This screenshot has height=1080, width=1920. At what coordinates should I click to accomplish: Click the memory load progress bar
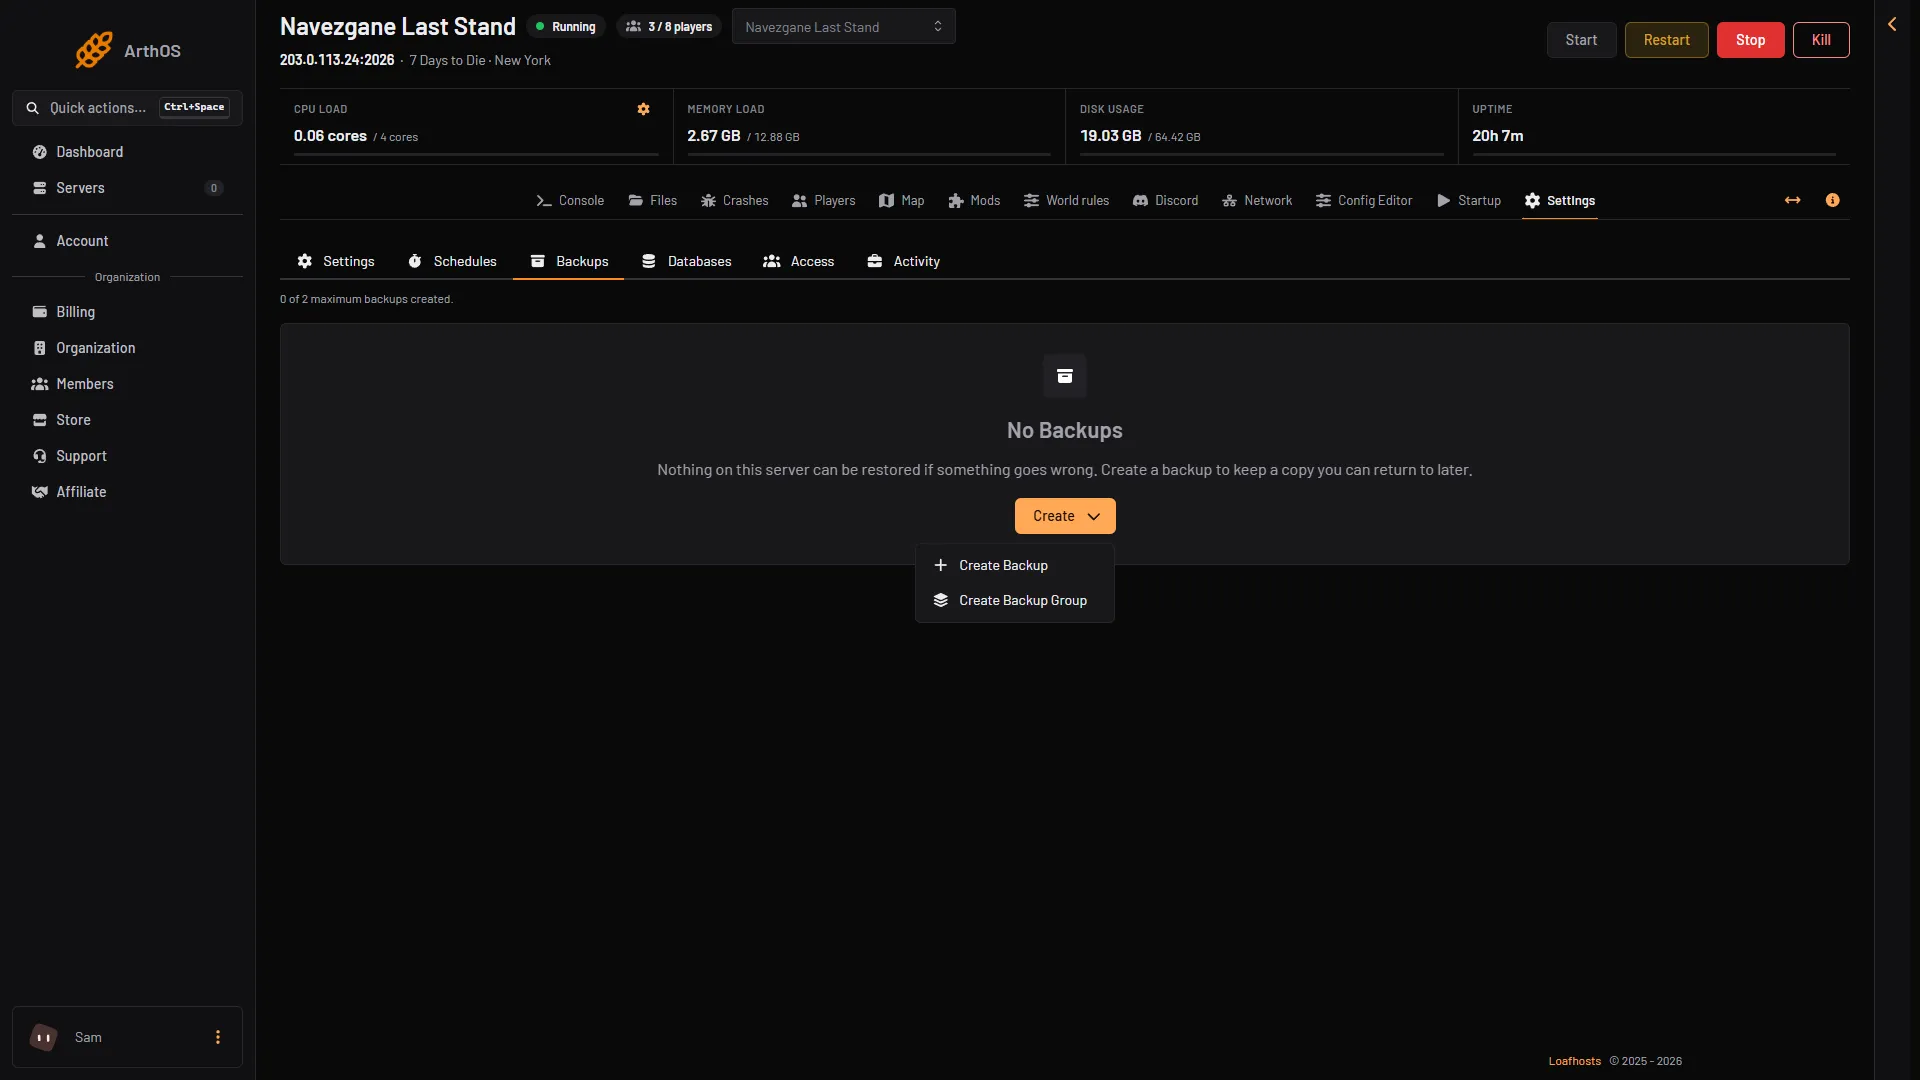tap(869, 154)
